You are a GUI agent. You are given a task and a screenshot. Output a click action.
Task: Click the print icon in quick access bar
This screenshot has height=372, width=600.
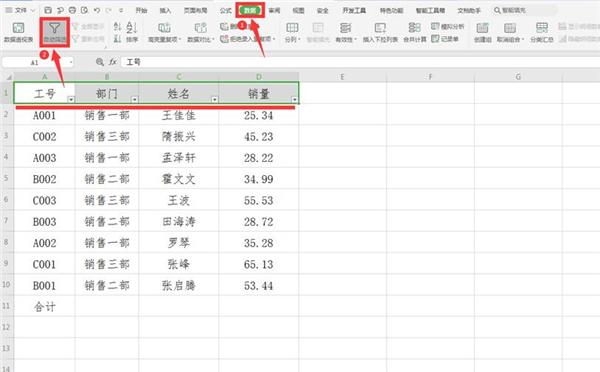coord(72,10)
